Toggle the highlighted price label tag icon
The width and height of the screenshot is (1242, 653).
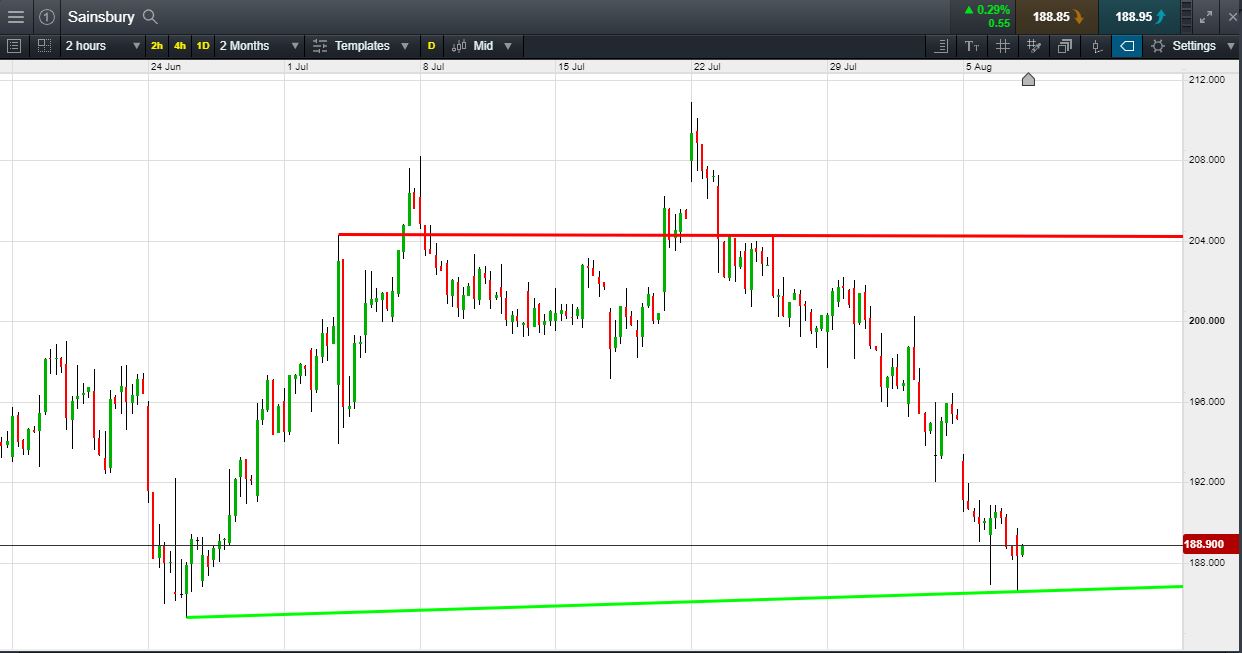(1127, 46)
